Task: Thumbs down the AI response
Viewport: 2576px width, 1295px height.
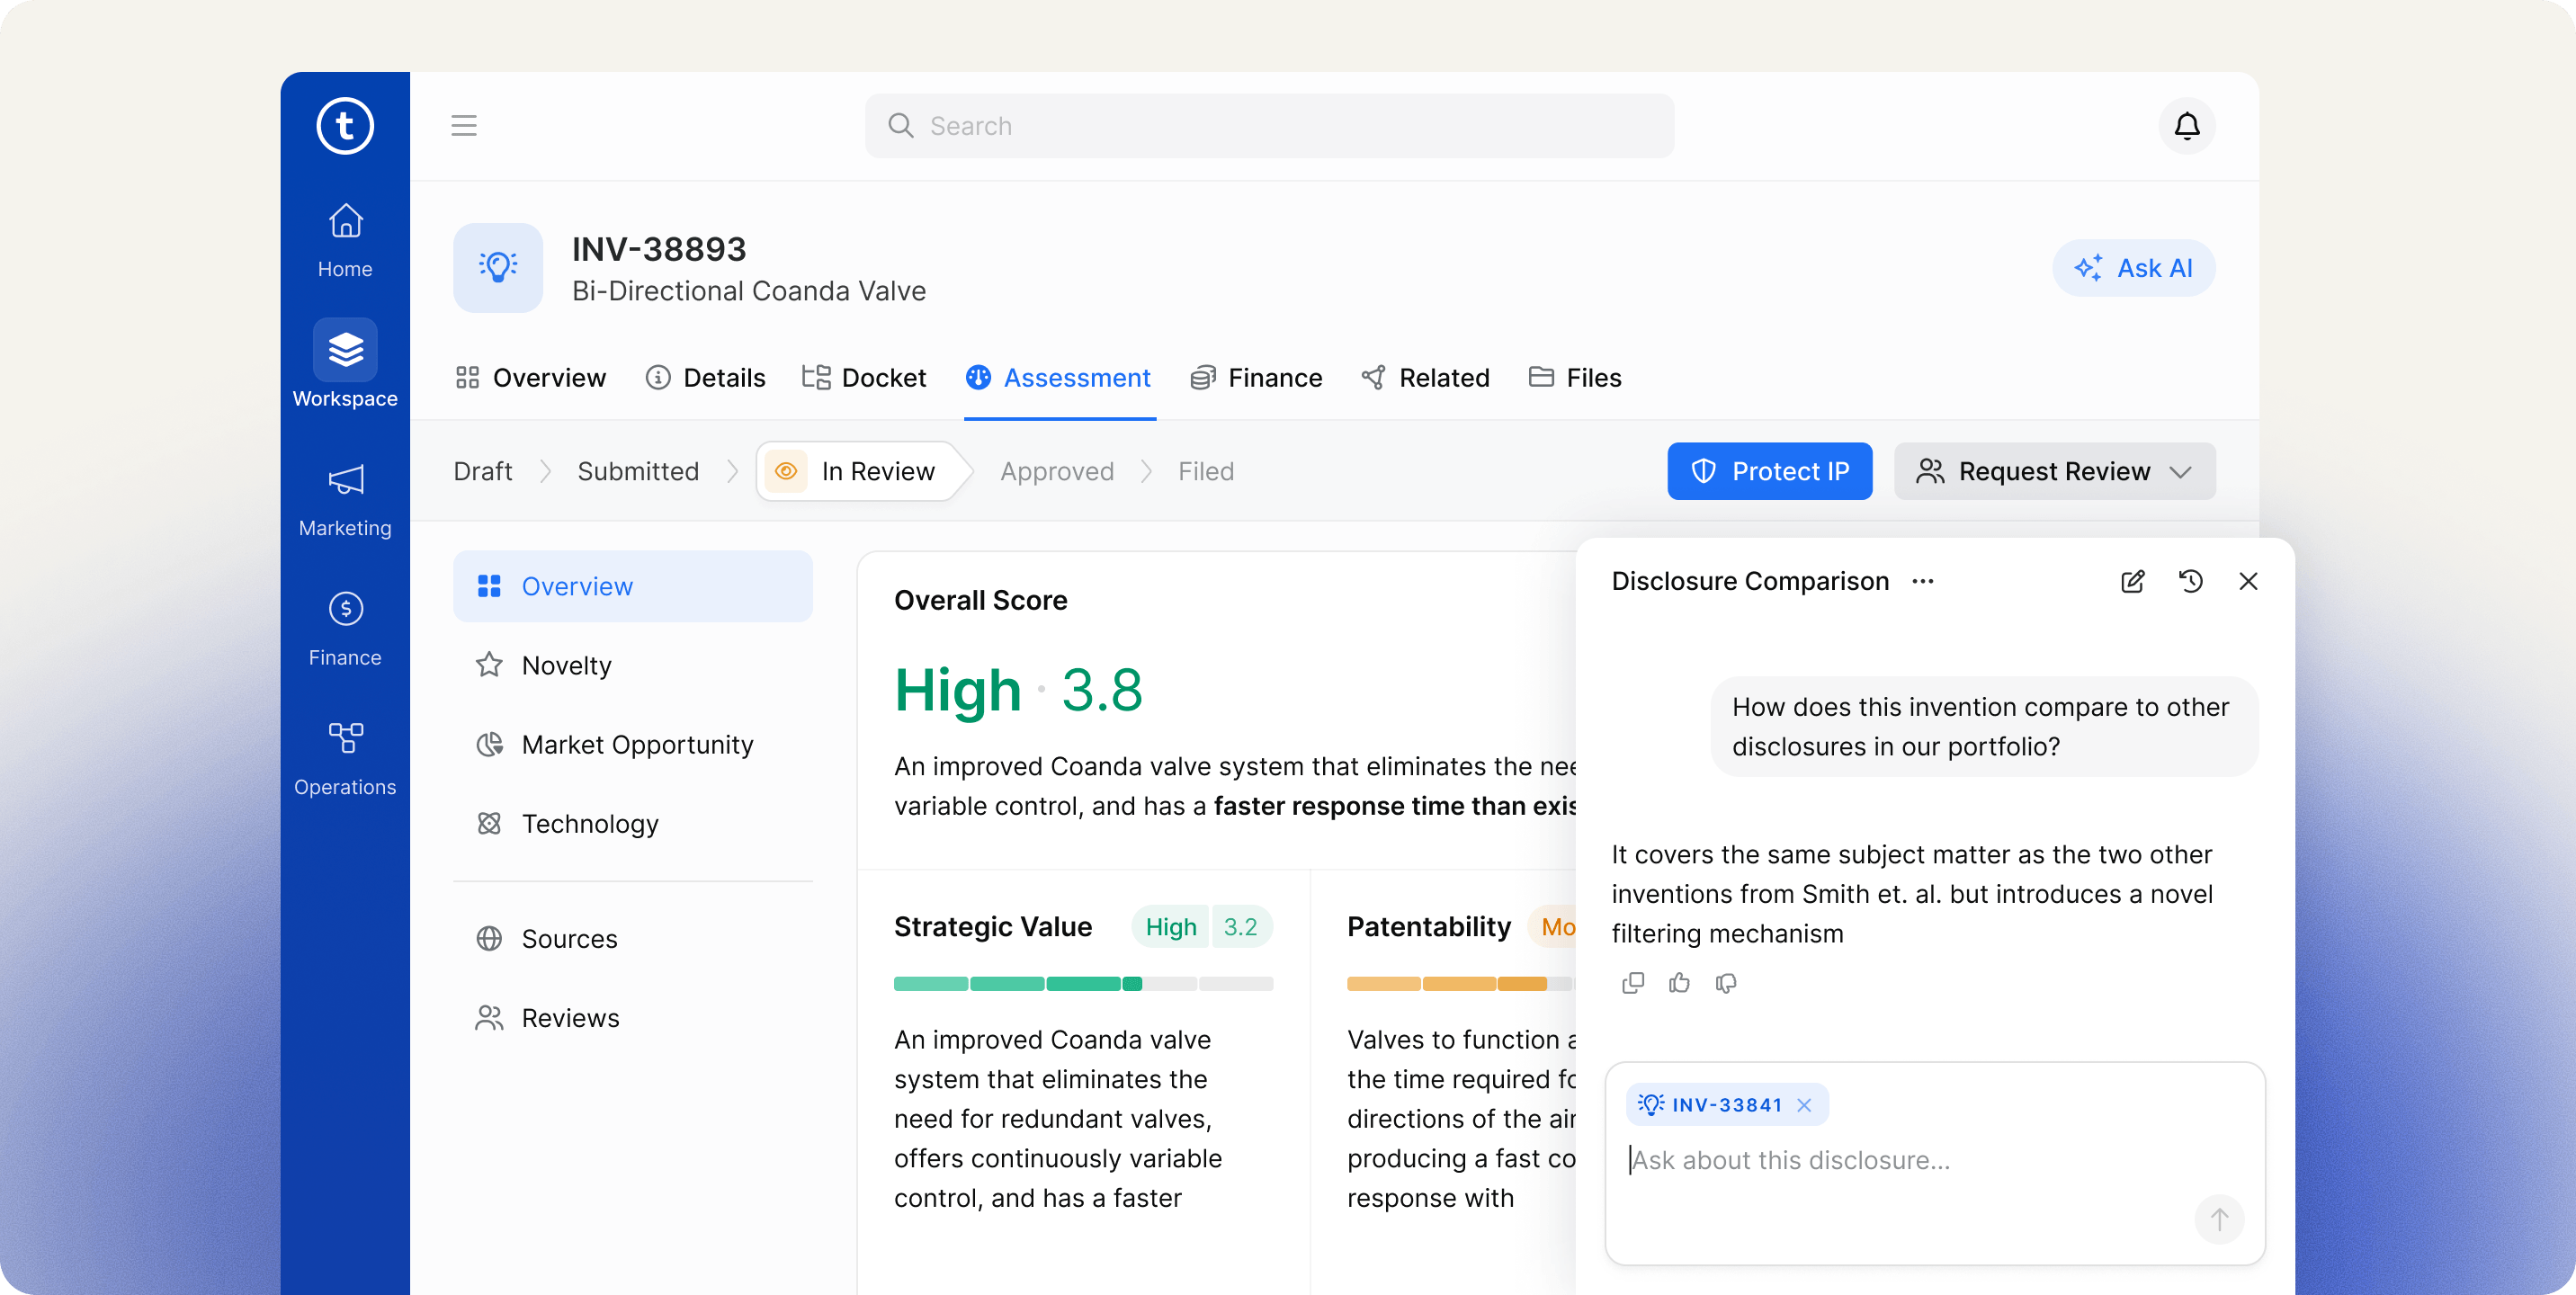Action: point(1726,983)
